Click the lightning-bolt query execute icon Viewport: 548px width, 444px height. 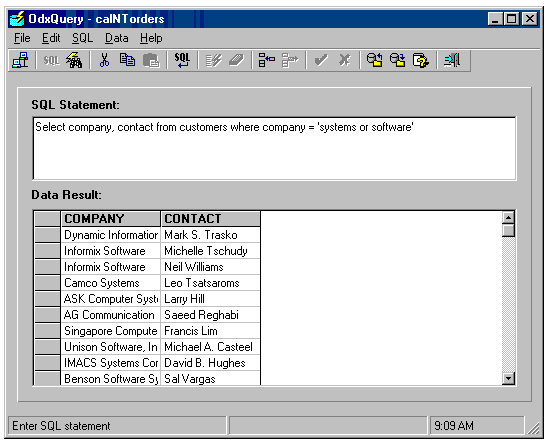tap(74, 60)
